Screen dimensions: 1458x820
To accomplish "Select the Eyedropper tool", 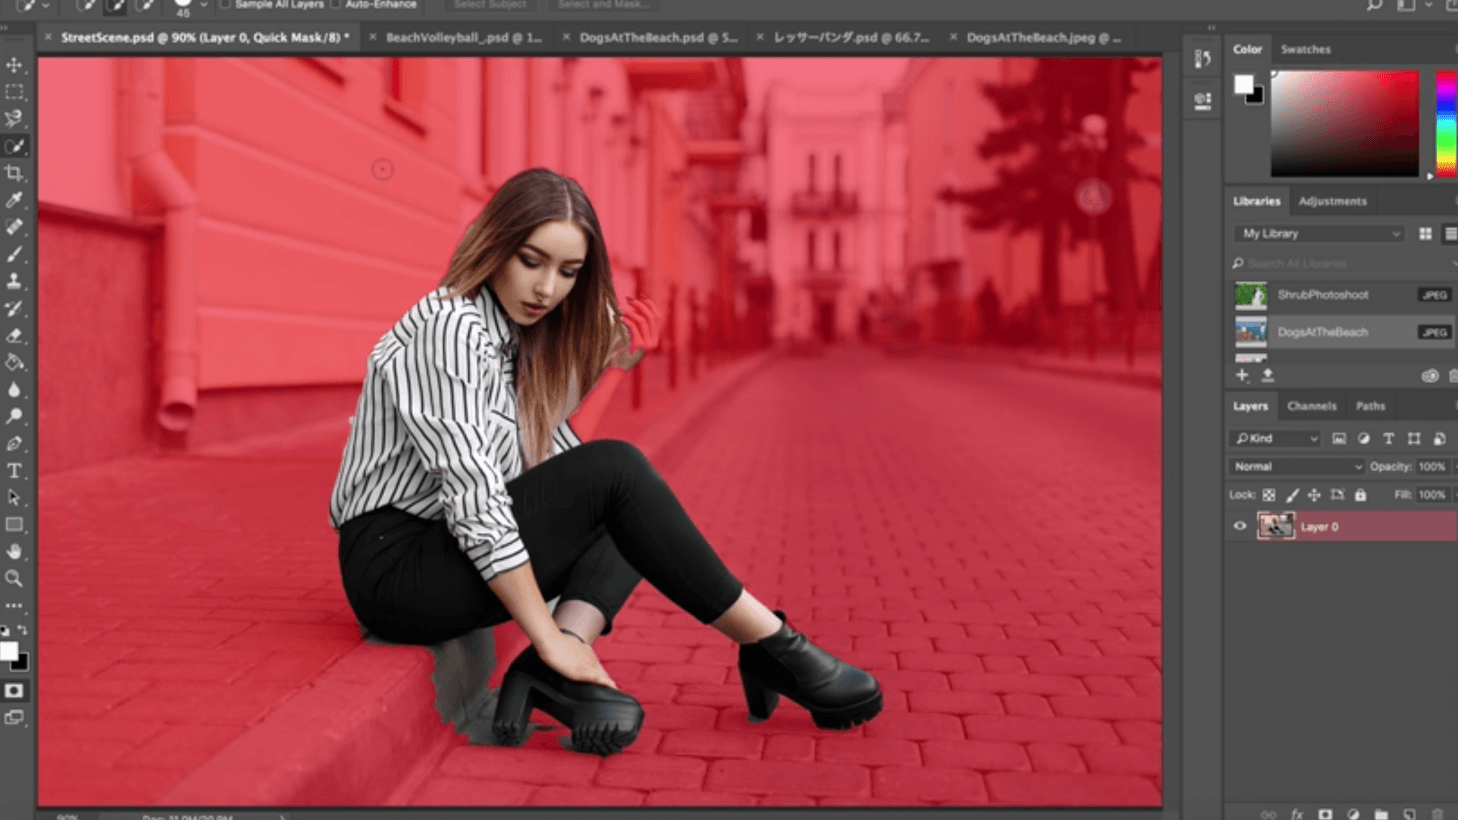I will (14, 199).
